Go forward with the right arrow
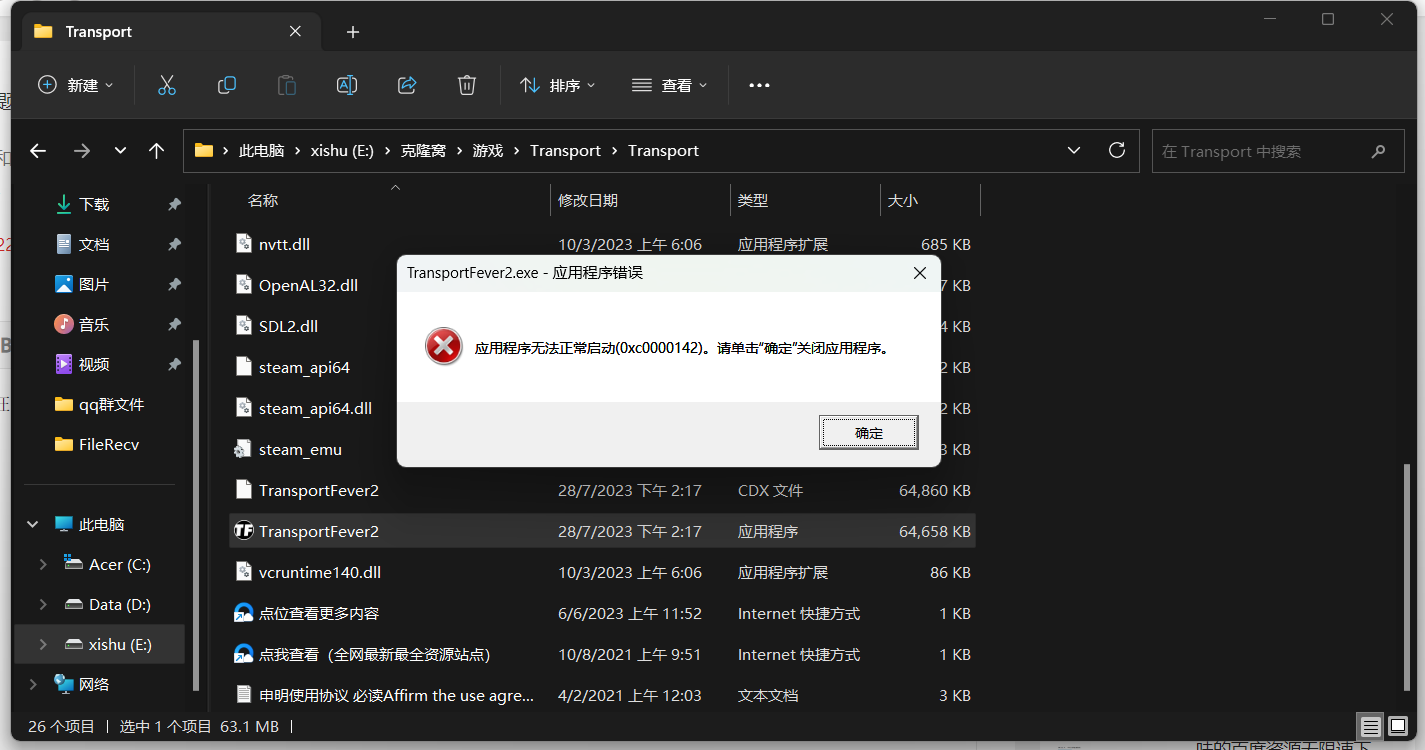Viewport: 1425px width, 750px height. click(82, 151)
